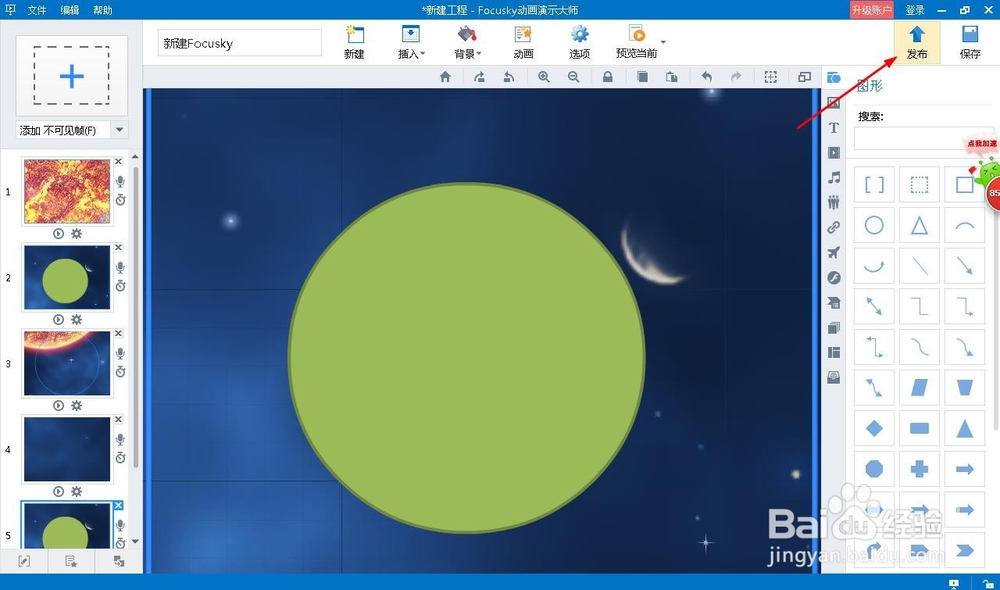Open the hyperlink tool in sidebar

[834, 227]
